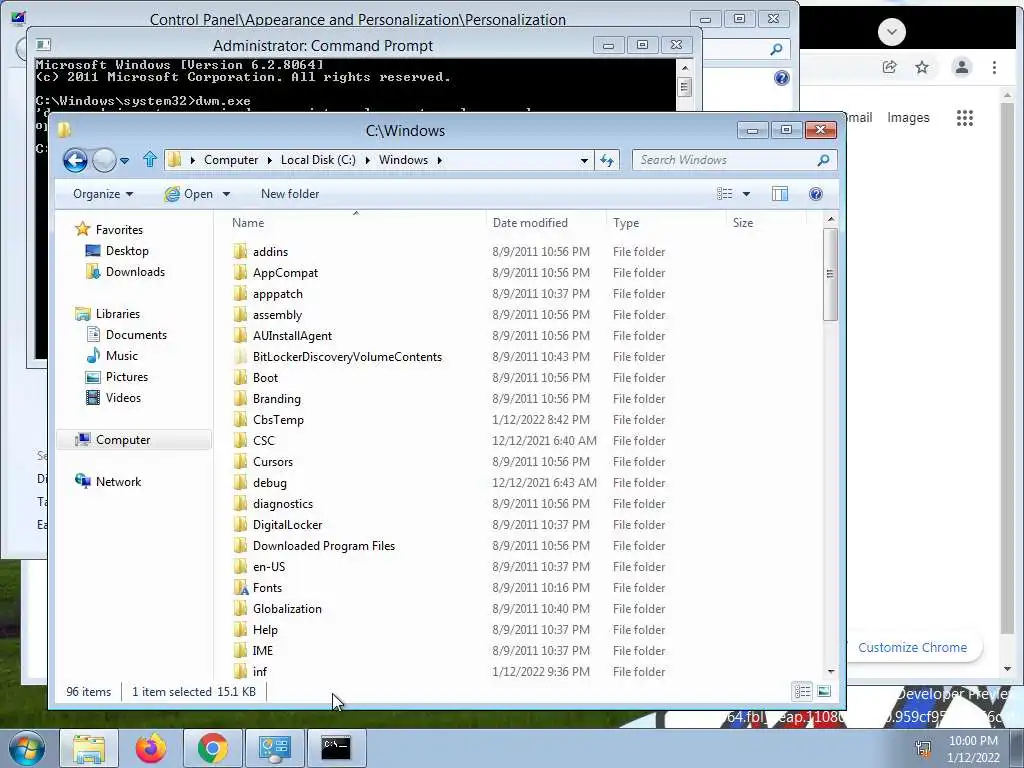Click the search magnifier in Explorer

[824, 160]
